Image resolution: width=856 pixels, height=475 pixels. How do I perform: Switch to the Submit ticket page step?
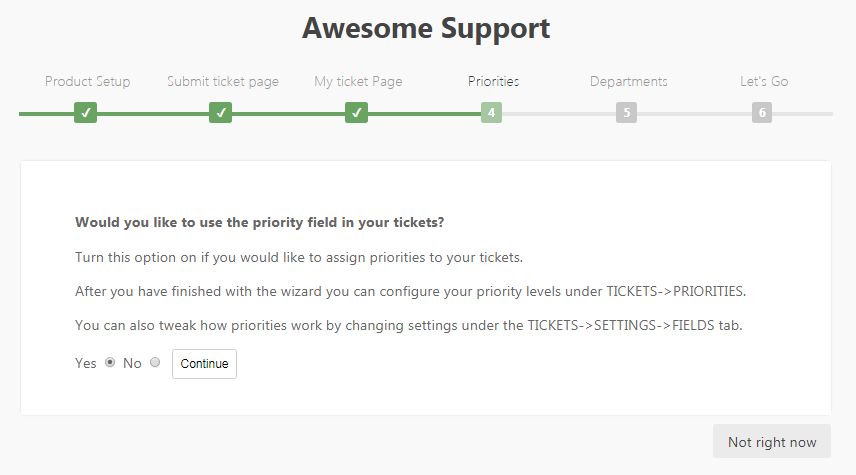(x=223, y=82)
